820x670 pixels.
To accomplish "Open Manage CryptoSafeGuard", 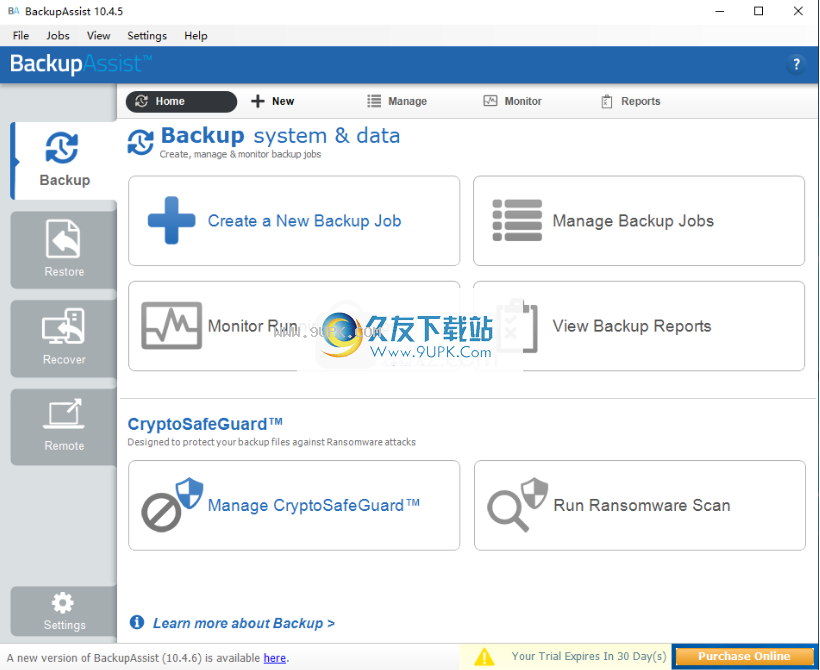I will click(294, 505).
